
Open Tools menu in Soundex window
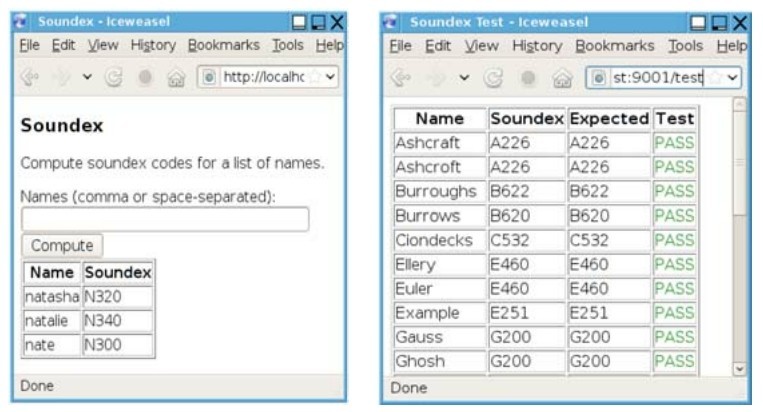click(x=288, y=45)
